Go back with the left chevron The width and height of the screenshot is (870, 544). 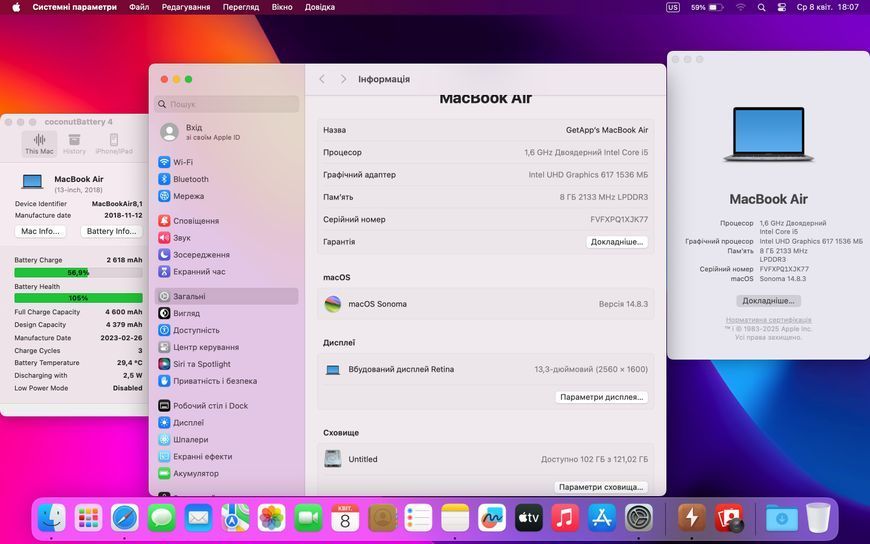coord(322,79)
